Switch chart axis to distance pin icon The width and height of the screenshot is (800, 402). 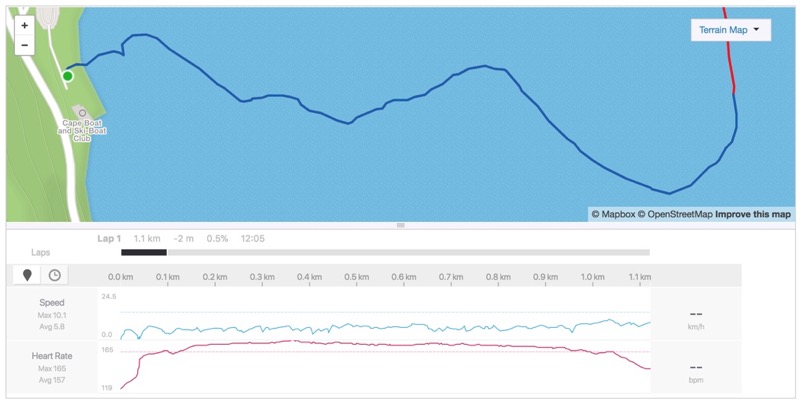point(27,275)
